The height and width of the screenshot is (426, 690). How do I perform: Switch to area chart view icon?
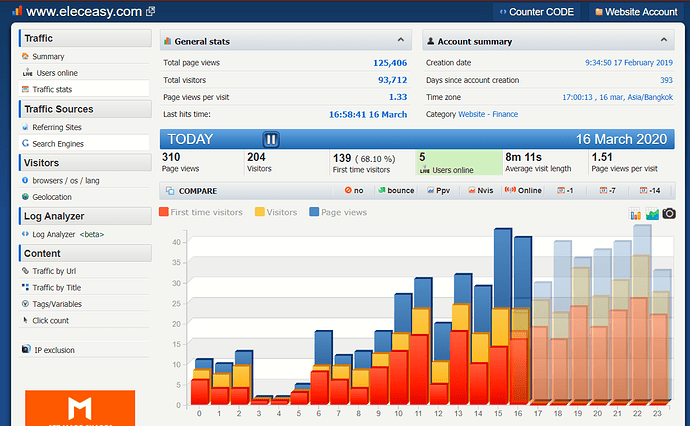(x=652, y=214)
